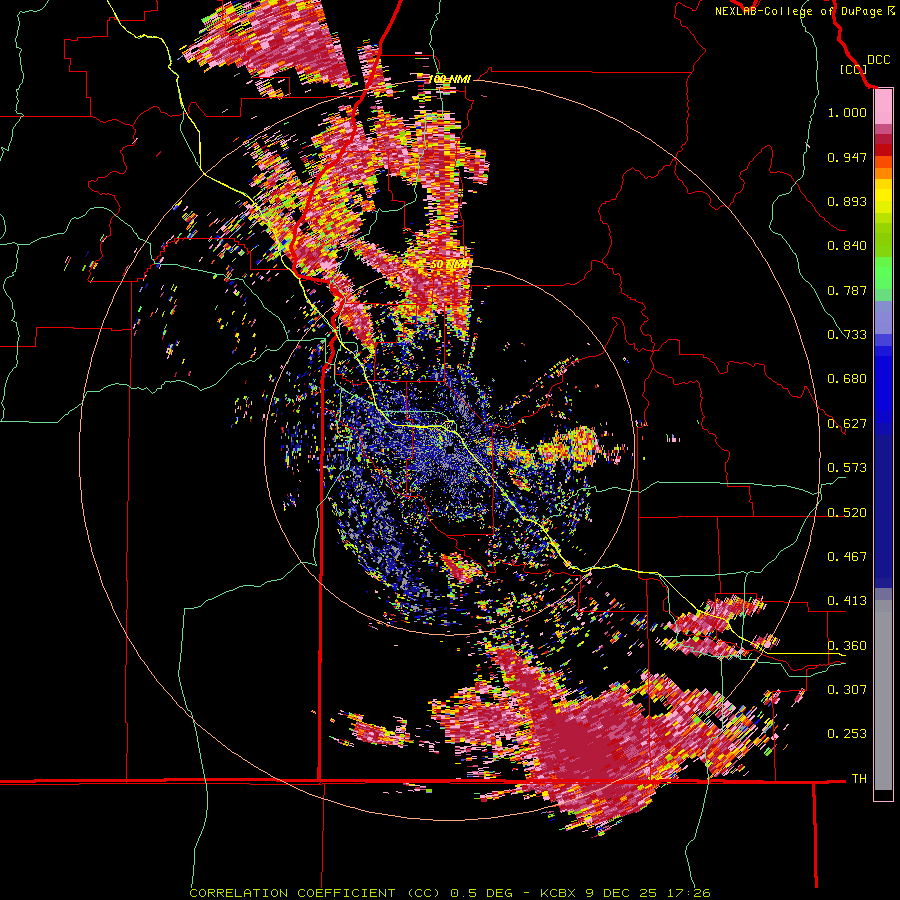Click the KCBX station identifier
This screenshot has height=900, width=900.
pyautogui.click(x=559, y=893)
